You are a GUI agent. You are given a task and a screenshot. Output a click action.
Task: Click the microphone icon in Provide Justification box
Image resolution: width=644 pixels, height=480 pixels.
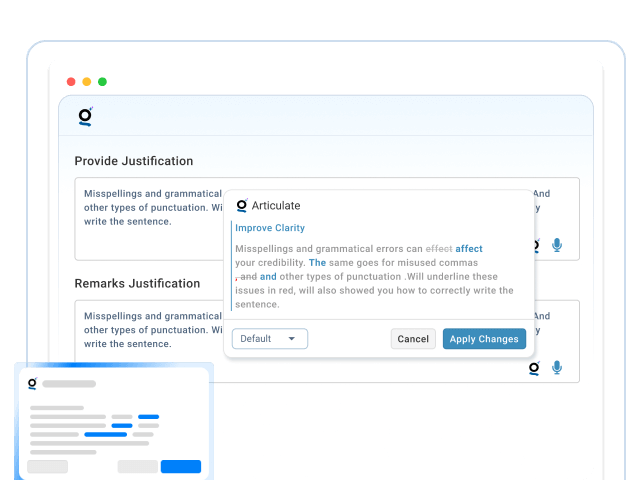(x=557, y=245)
